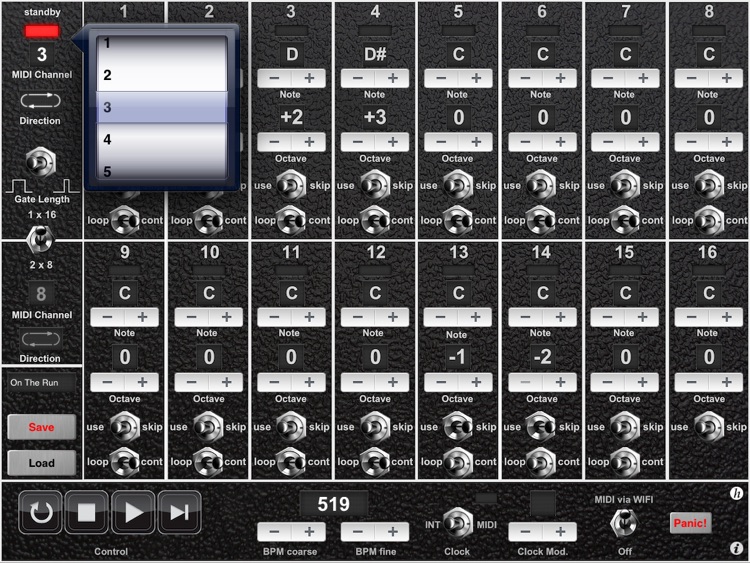Decrease BPM coarse with minus
Screen dimensions: 750x563
(274, 531)
